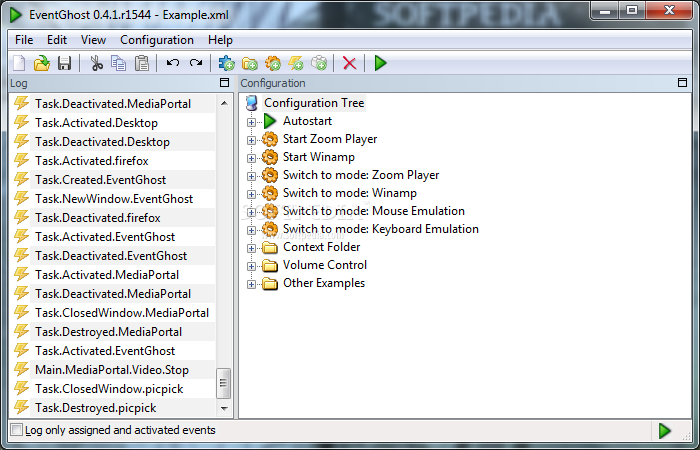This screenshot has width=700, height=450.
Task: Open the Configuration menu
Action: (157, 40)
